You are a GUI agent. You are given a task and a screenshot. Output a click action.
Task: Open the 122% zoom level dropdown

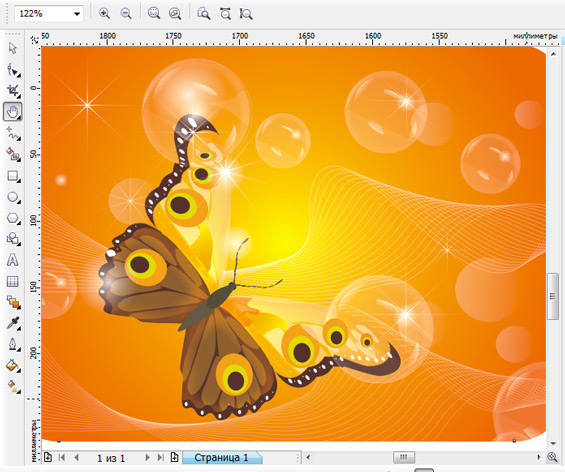point(77,14)
